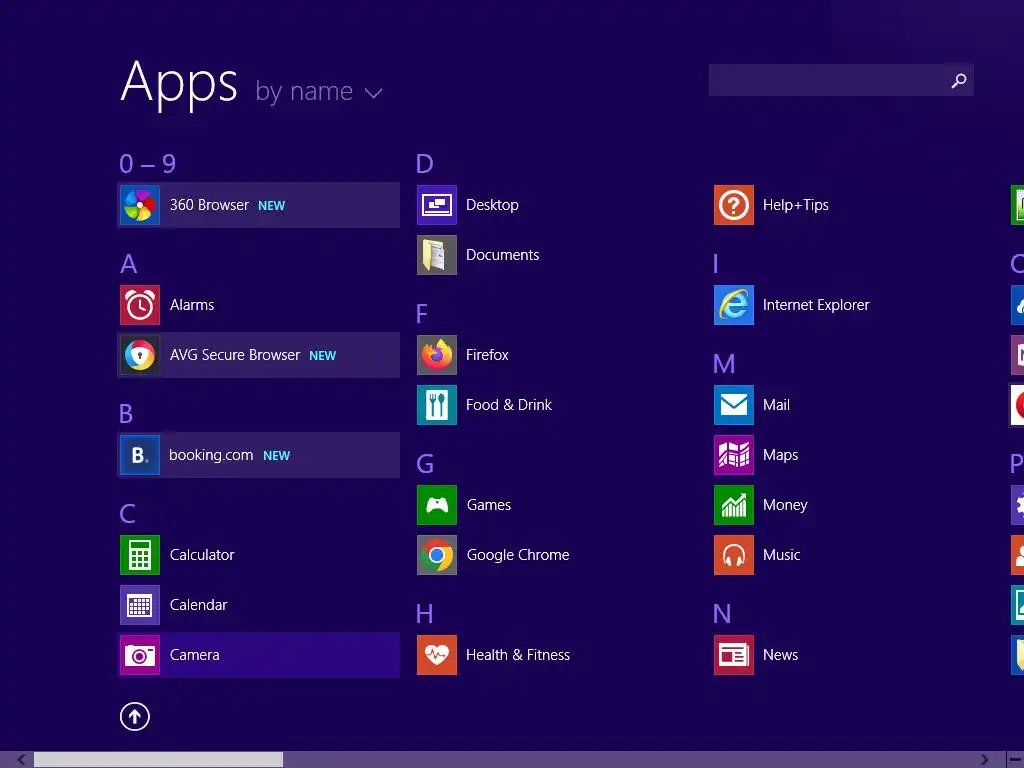Click the 'G' group letter header
Viewport: 1024px width, 768px height.
(425, 464)
